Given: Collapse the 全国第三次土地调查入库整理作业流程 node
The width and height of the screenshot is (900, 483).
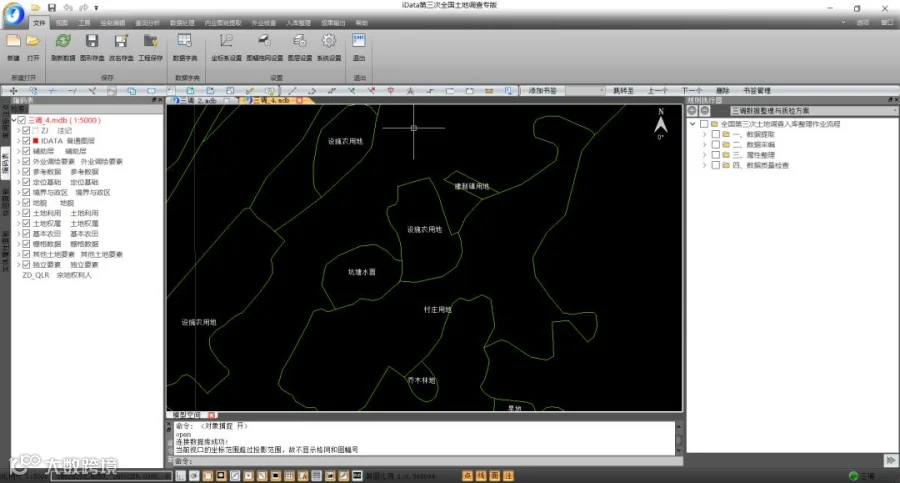Looking at the screenshot, I should click(x=693, y=123).
